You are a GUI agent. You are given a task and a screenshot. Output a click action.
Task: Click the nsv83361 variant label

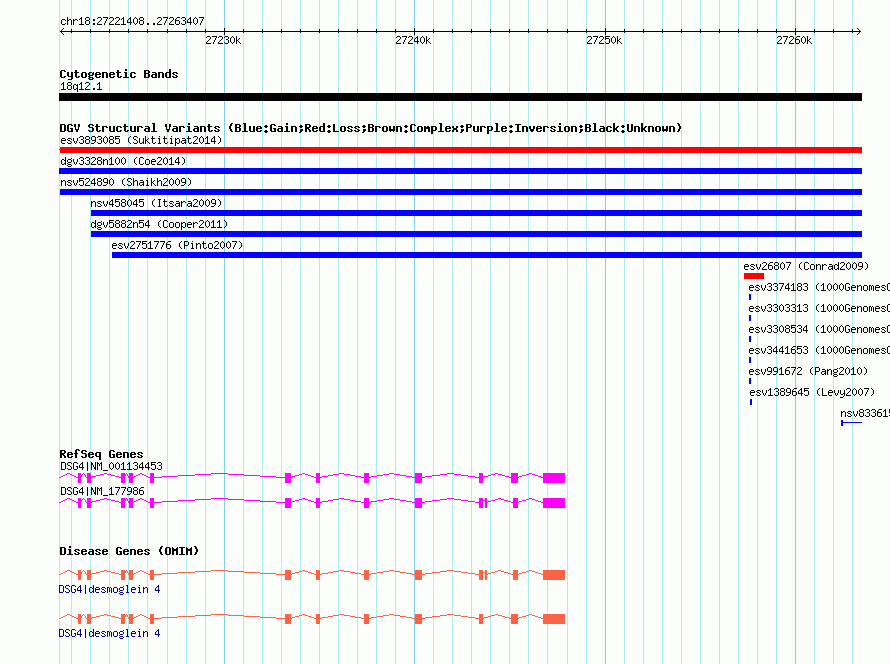pyautogui.click(x=865, y=413)
